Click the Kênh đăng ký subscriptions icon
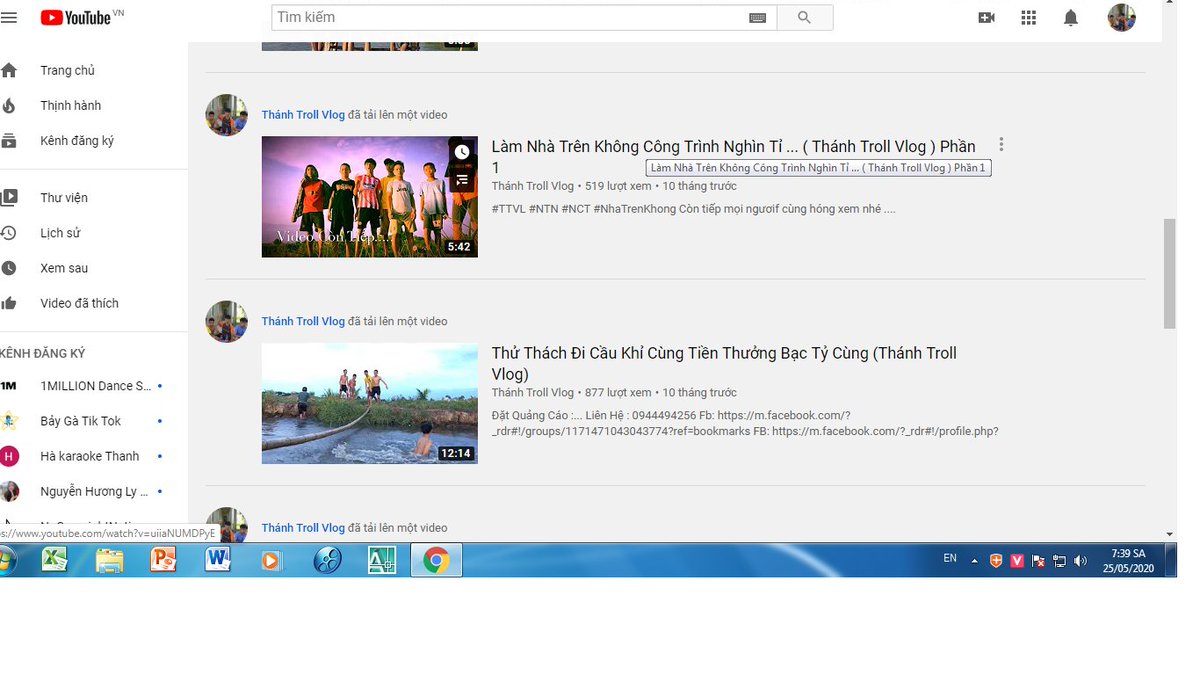The image size is (1200, 675). tap(9, 141)
